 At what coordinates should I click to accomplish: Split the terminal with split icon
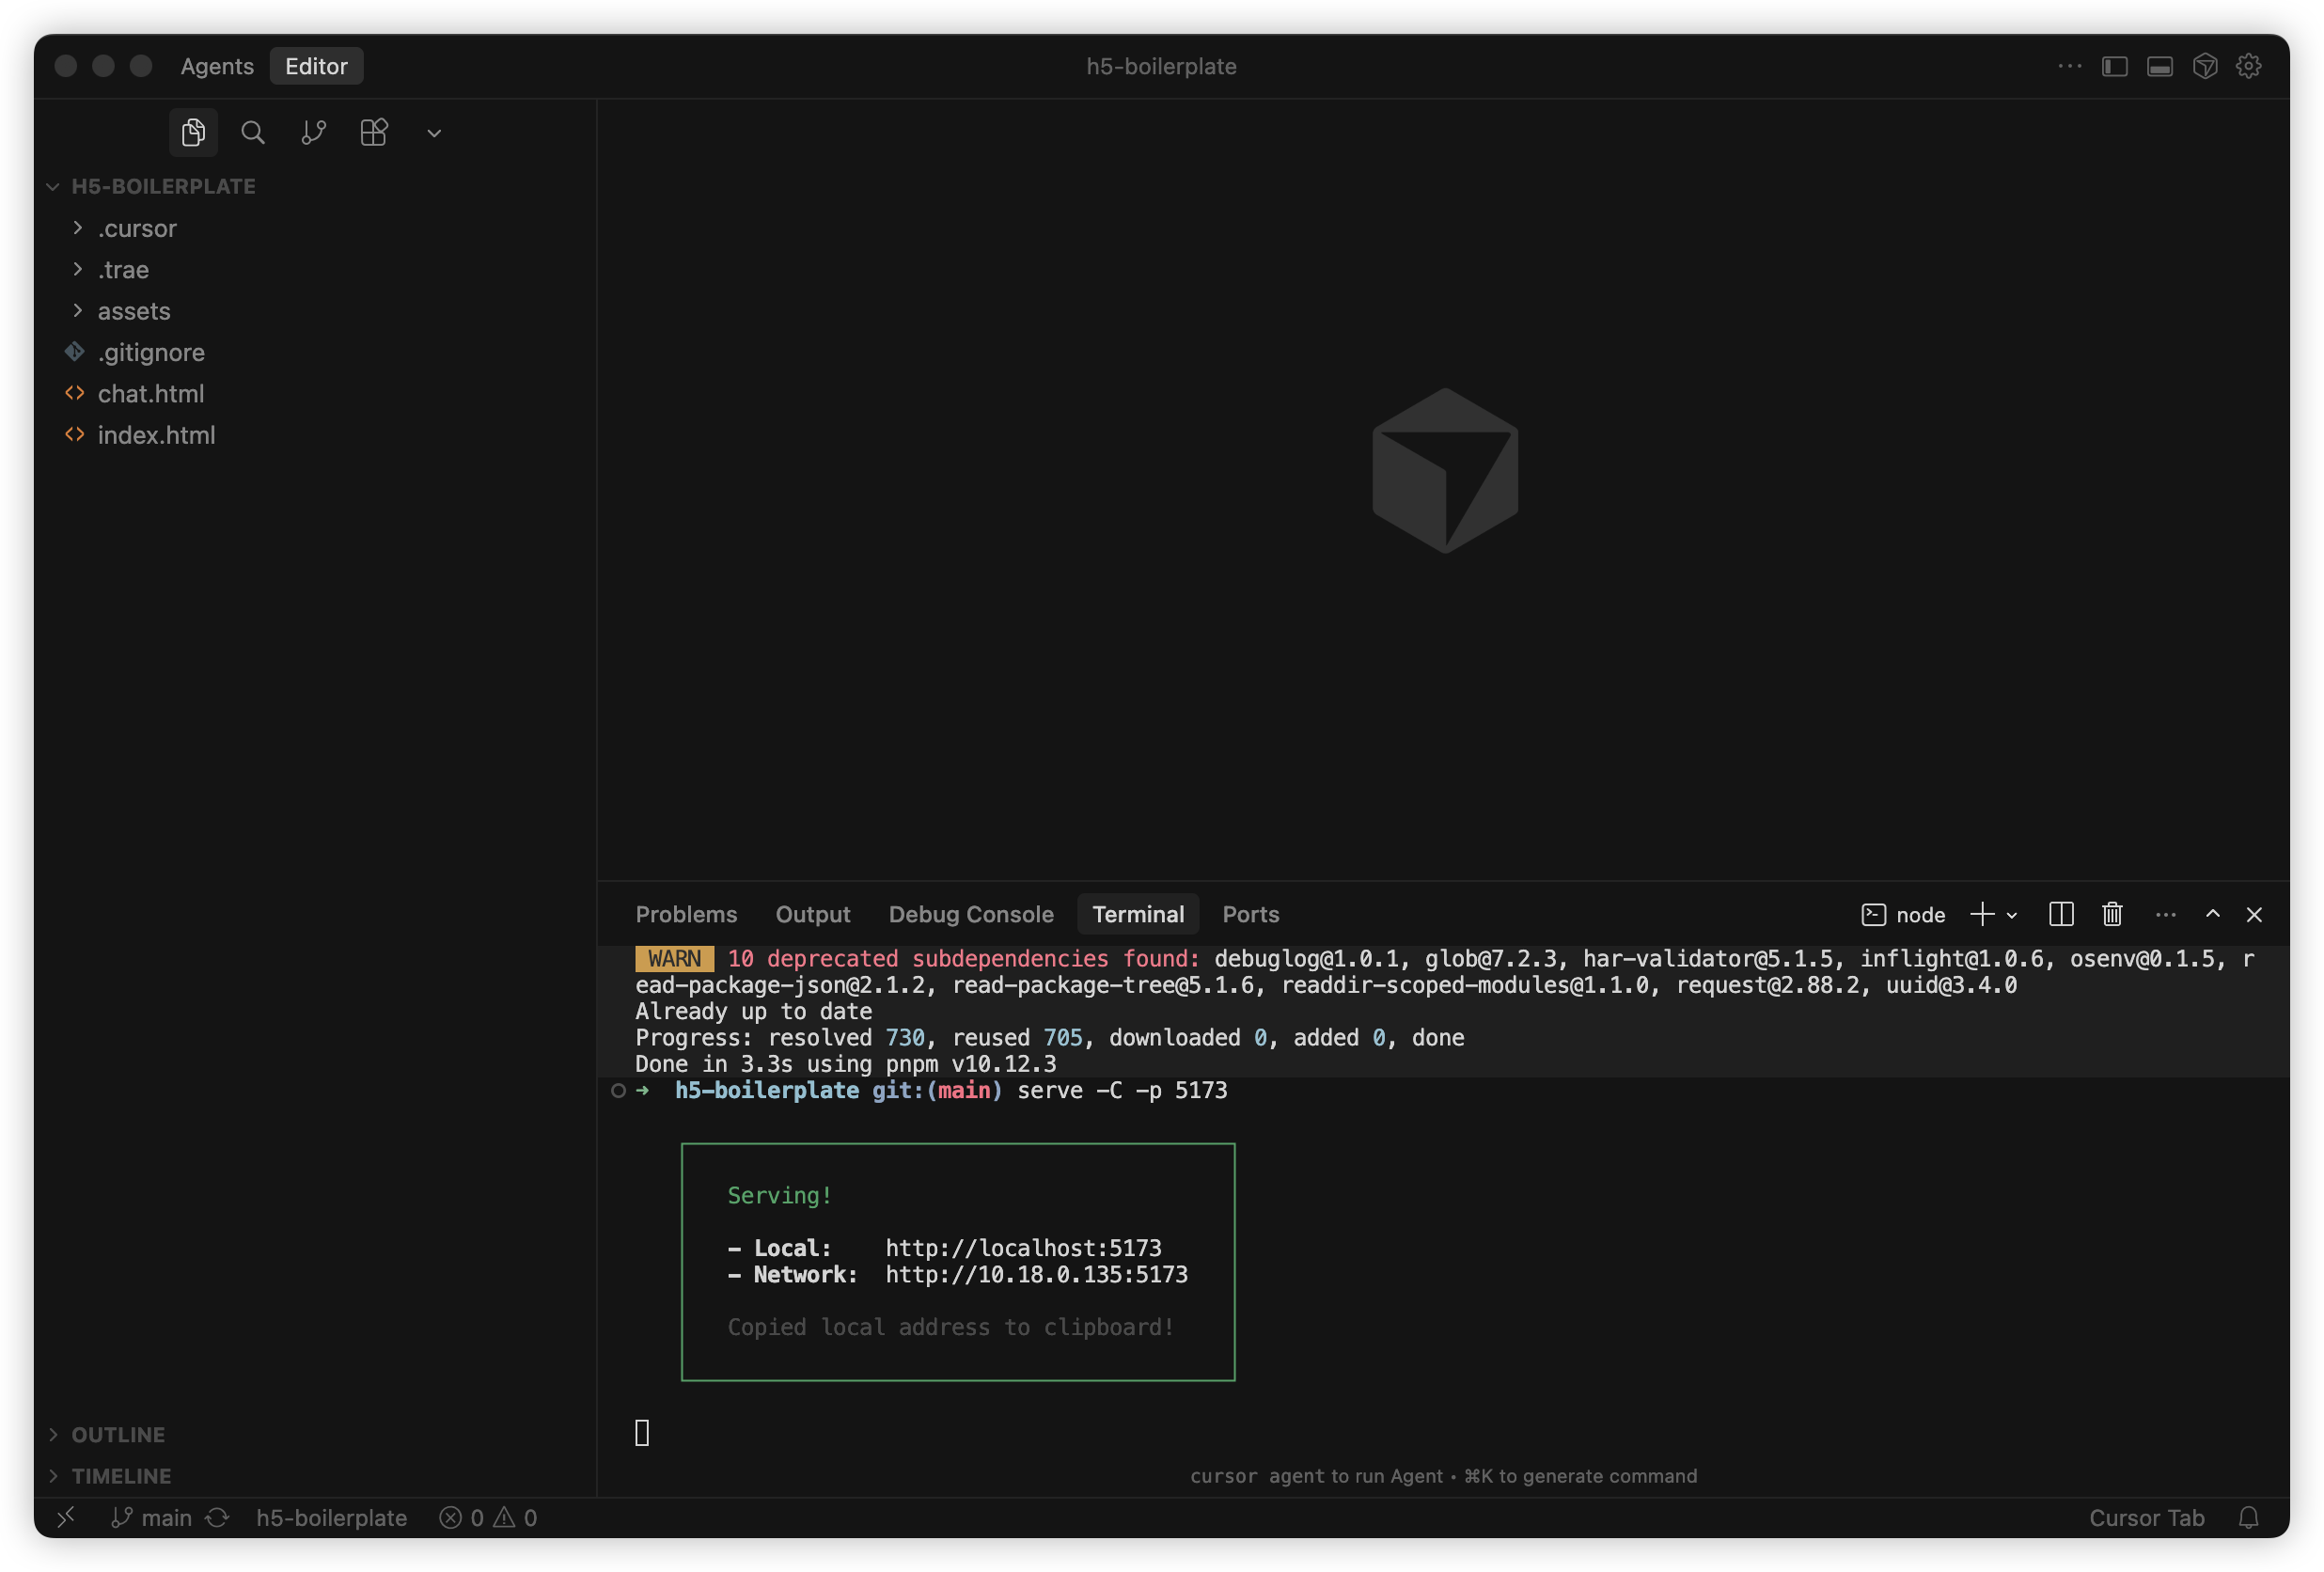pyautogui.click(x=2060, y=914)
